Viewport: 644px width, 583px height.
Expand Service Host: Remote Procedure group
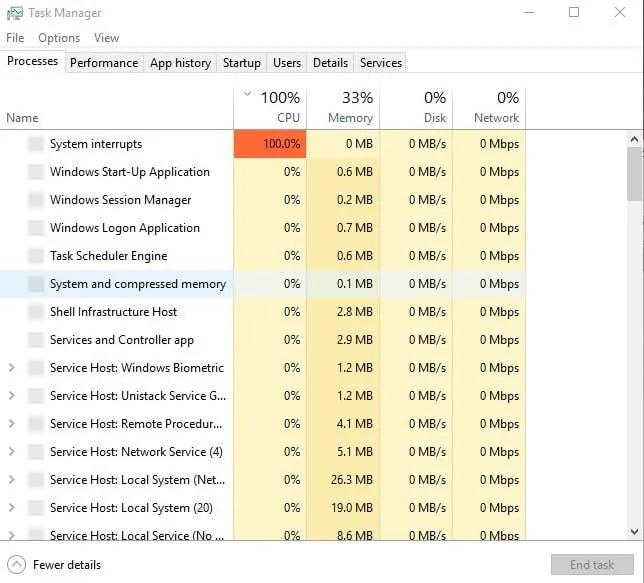point(11,424)
